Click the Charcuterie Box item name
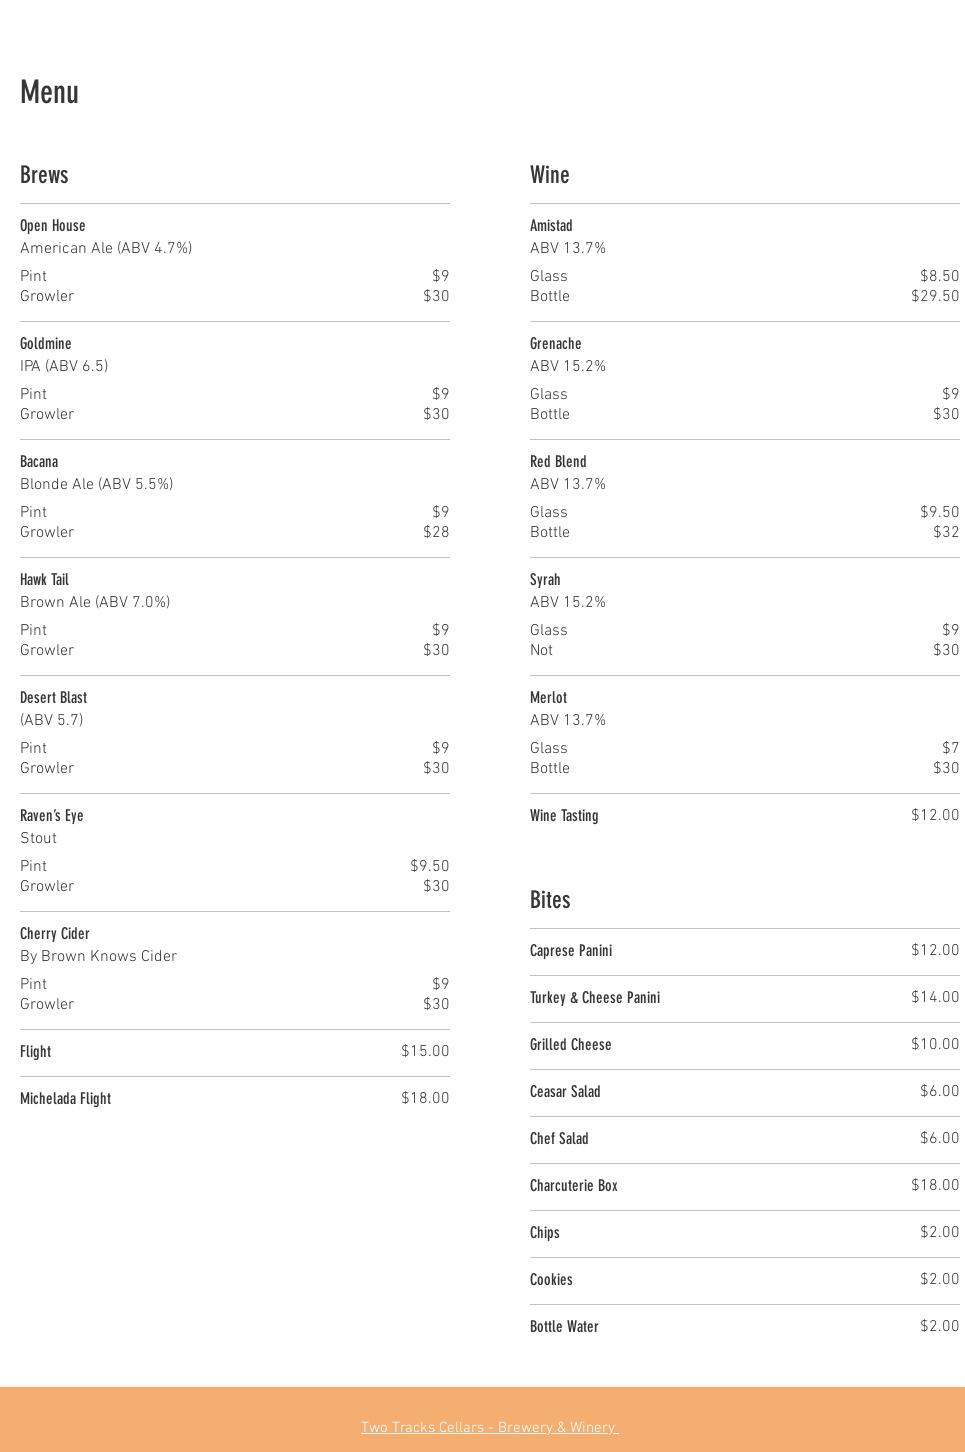The image size is (965, 1452). tap(574, 1186)
